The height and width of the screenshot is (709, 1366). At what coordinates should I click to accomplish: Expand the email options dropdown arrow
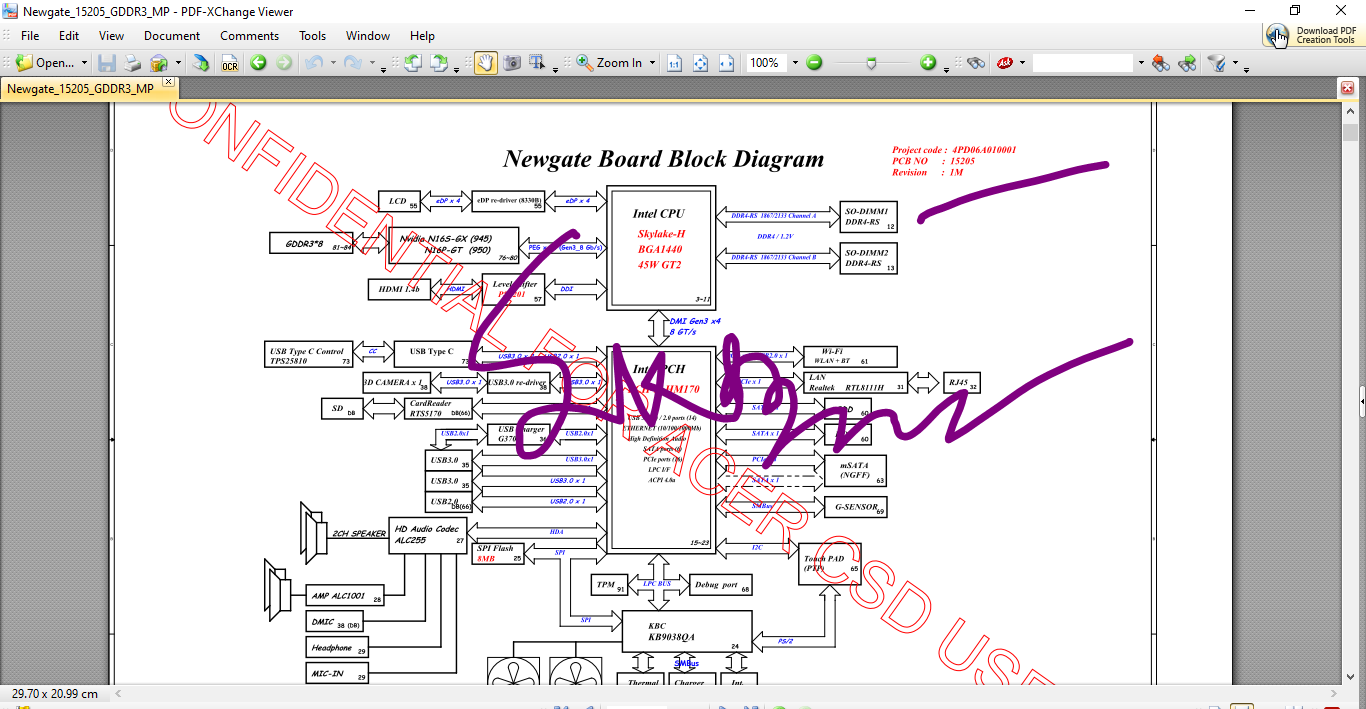click(176, 63)
